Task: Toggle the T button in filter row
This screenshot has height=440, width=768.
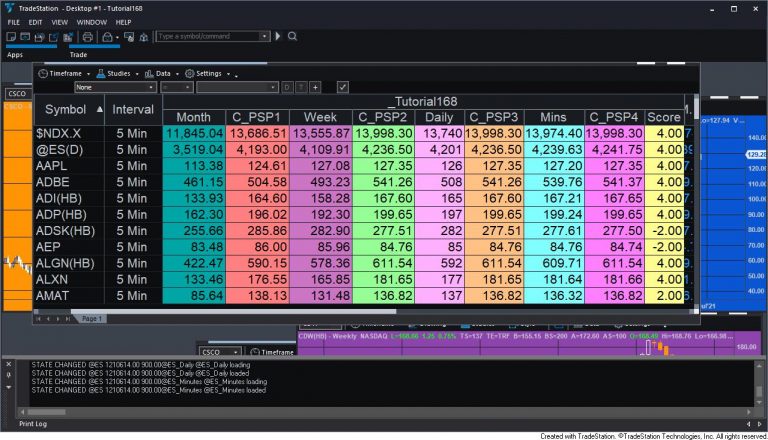Action: click(x=300, y=87)
